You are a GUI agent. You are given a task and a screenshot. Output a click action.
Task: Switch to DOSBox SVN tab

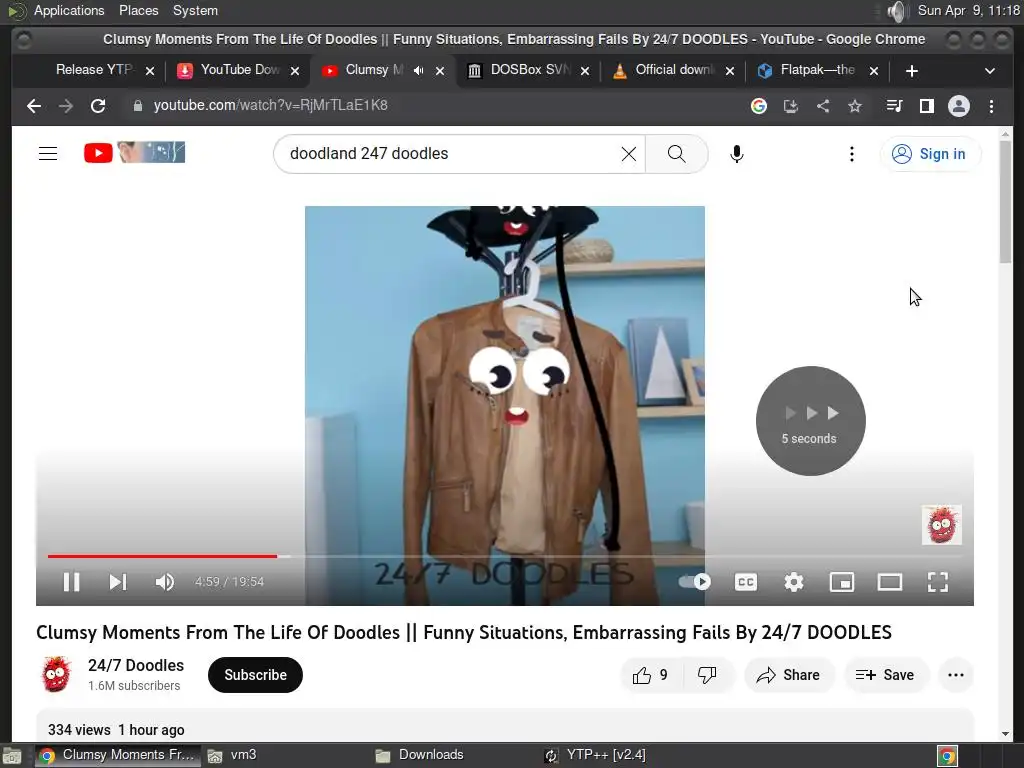pos(529,70)
